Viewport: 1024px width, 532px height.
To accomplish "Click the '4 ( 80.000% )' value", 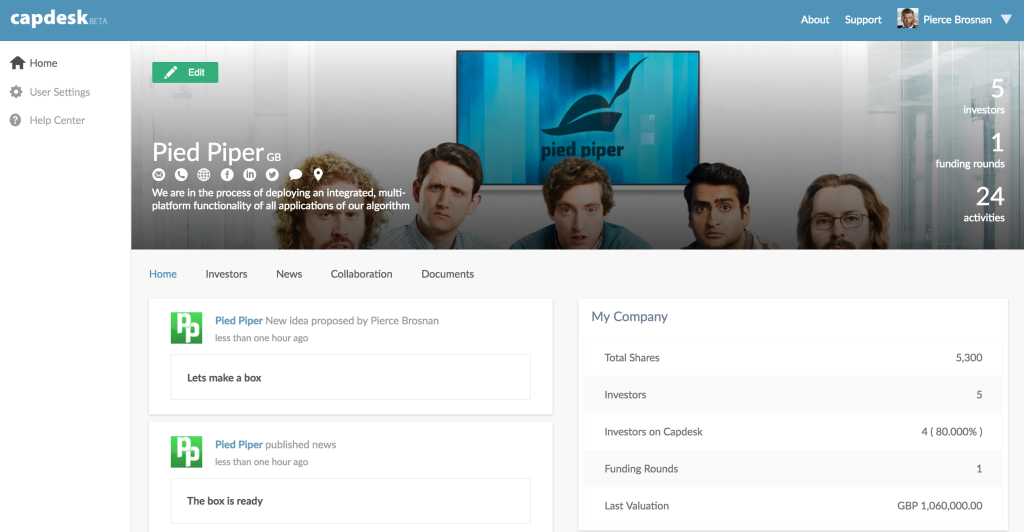I will pos(952,431).
